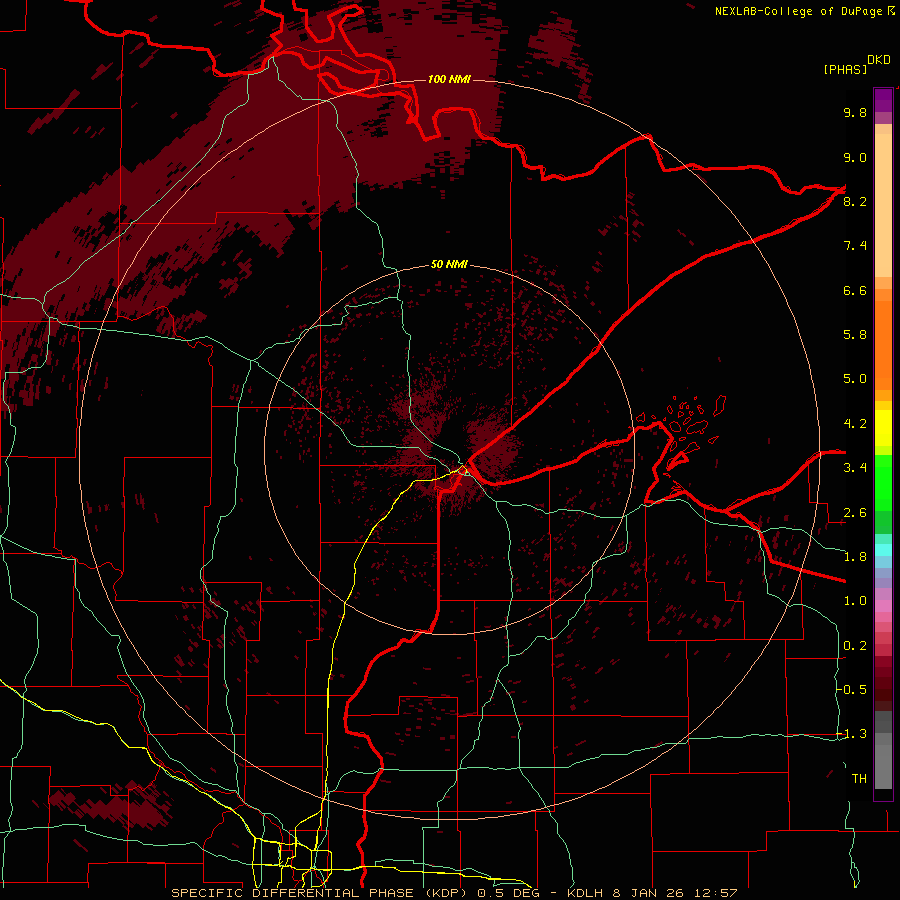The width and height of the screenshot is (900, 900).
Task: Click the 50 NMI range ring label
Action: click(449, 265)
